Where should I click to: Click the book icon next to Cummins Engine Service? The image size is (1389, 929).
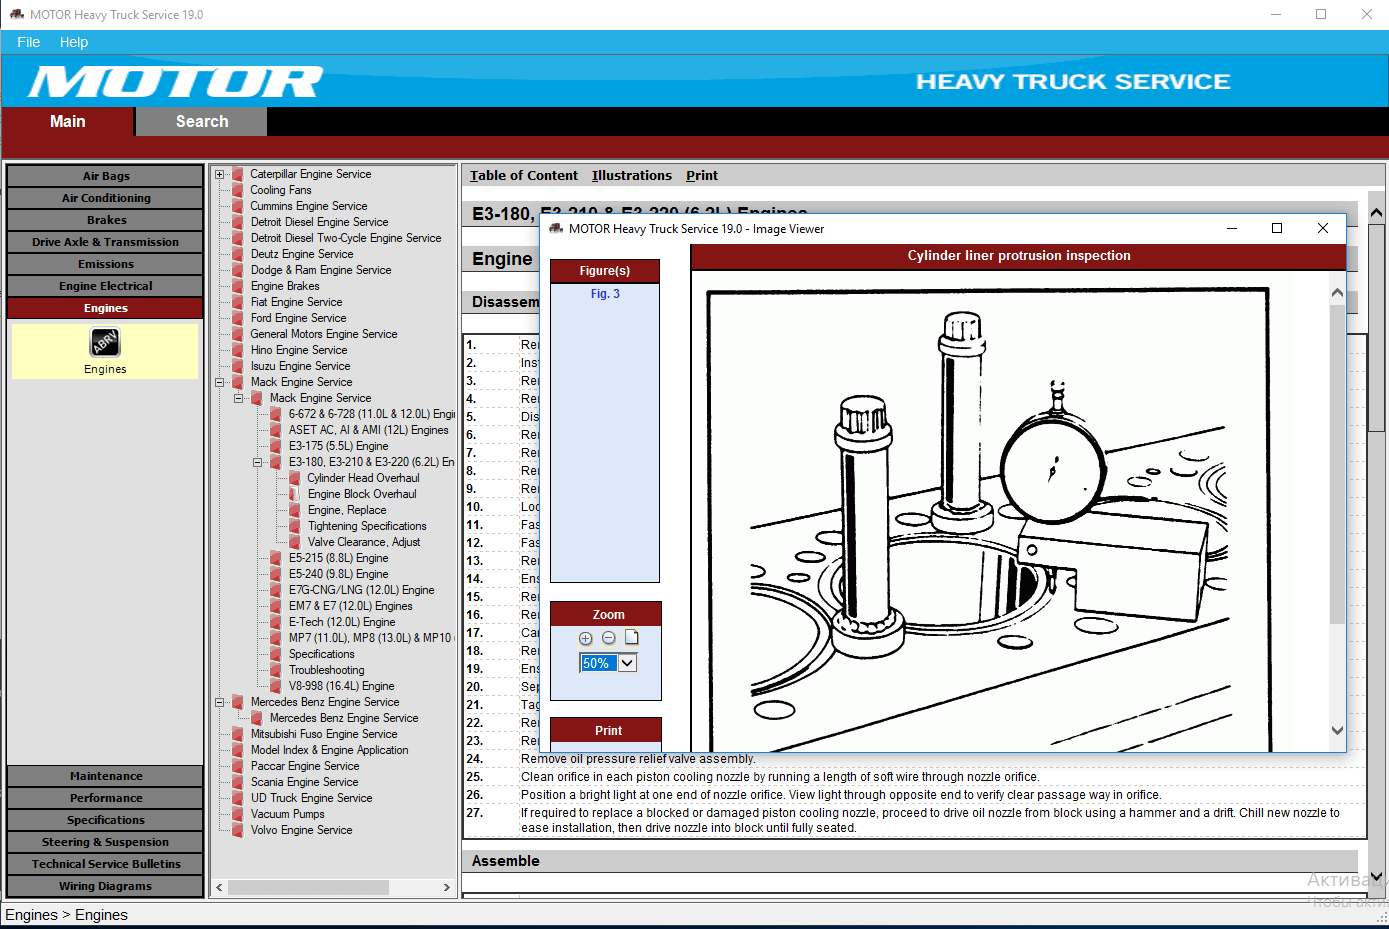click(x=238, y=205)
